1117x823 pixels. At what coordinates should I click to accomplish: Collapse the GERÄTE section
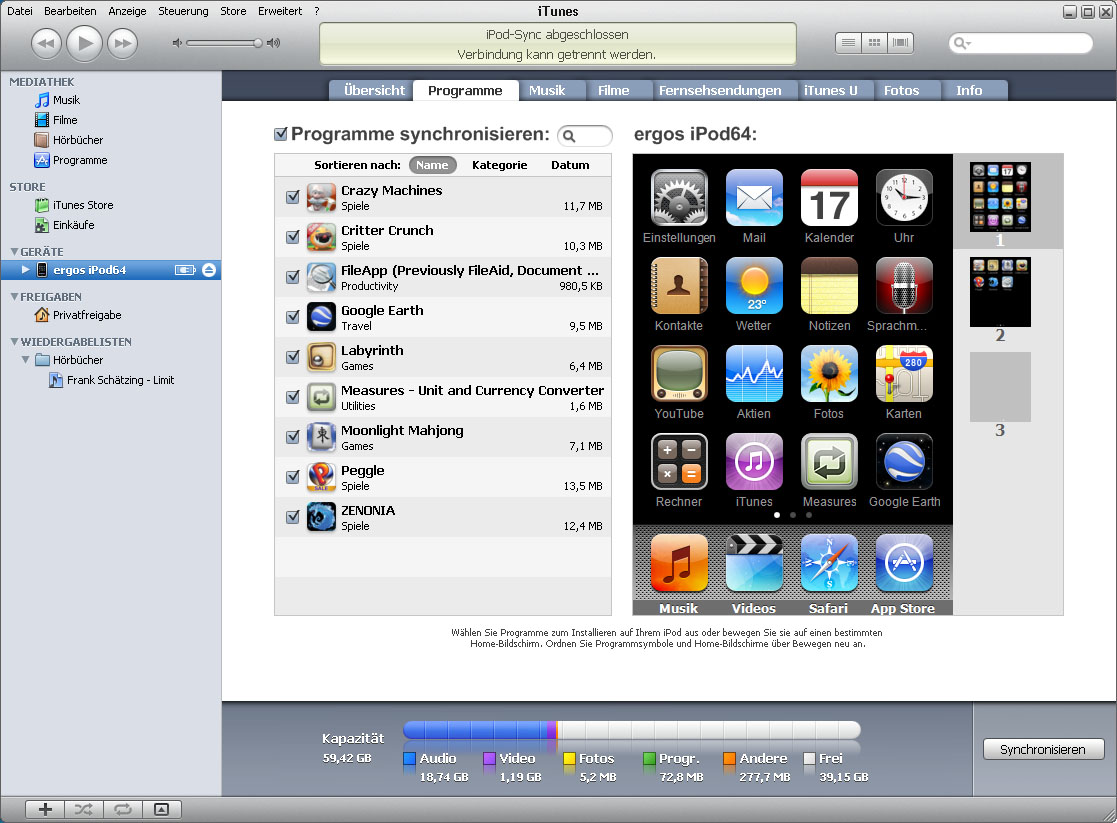(14, 252)
